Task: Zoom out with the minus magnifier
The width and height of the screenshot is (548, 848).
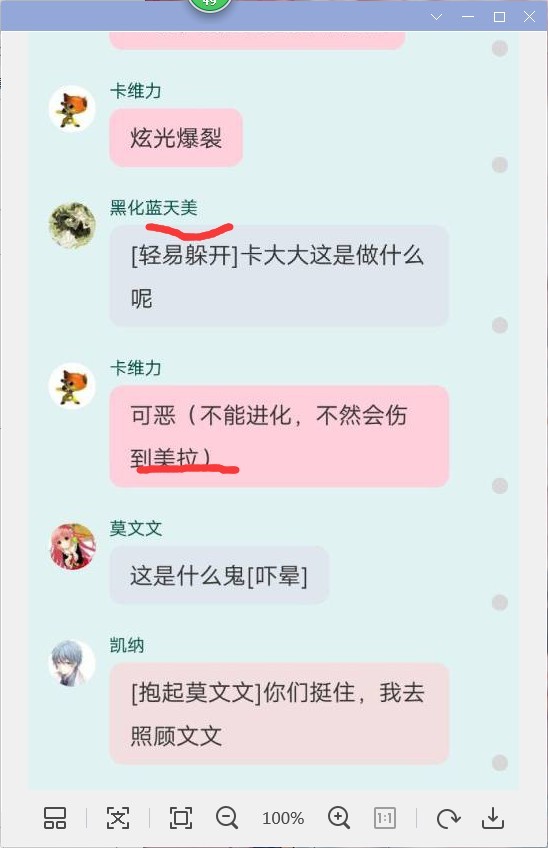Action: [x=227, y=818]
